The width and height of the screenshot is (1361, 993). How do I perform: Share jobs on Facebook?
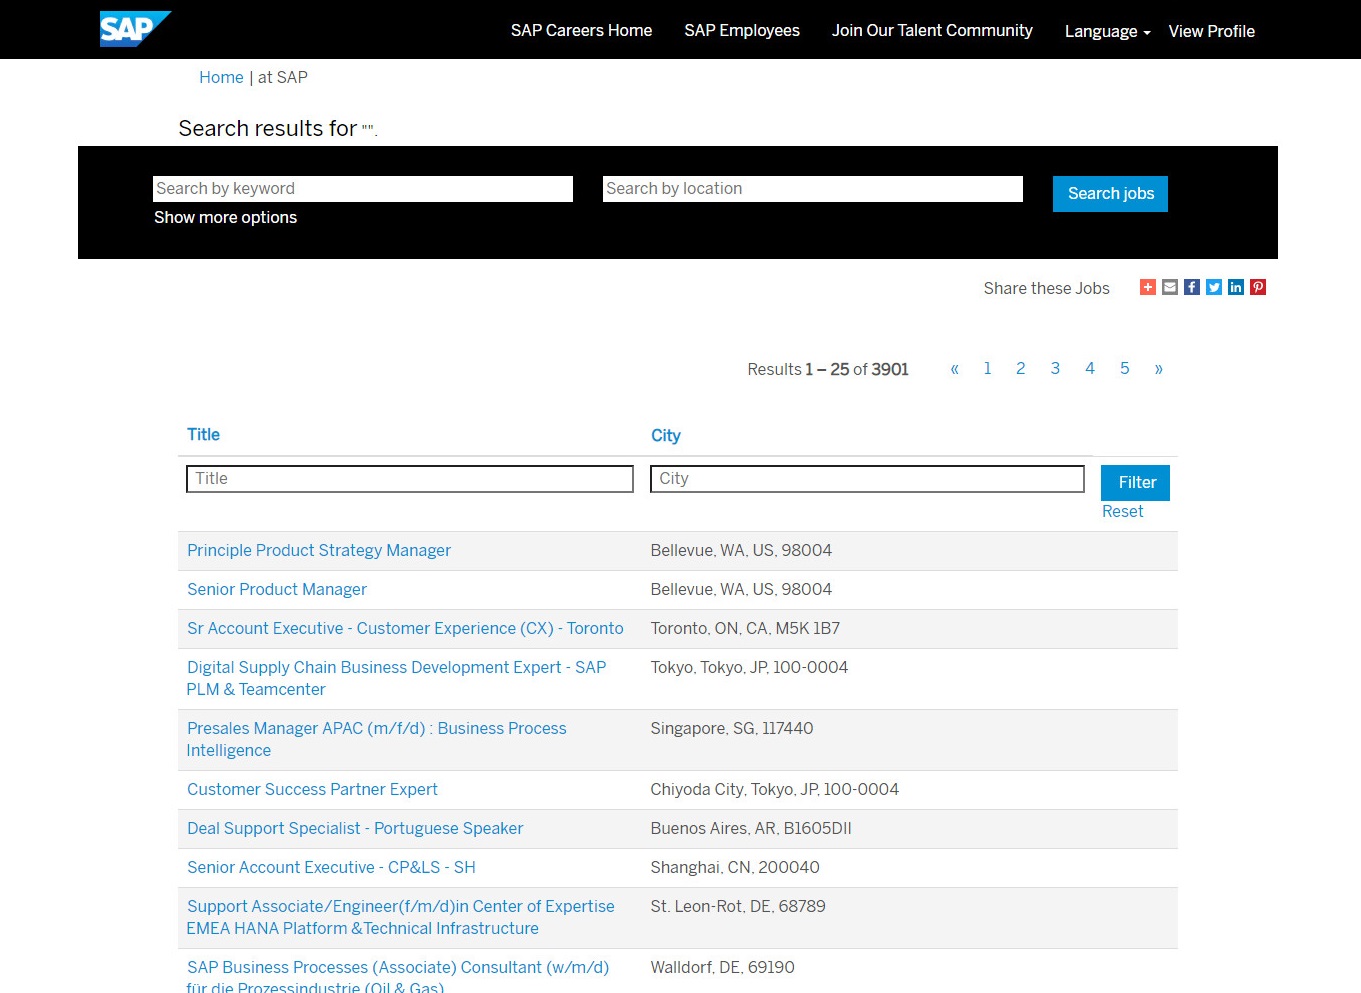tap(1192, 288)
